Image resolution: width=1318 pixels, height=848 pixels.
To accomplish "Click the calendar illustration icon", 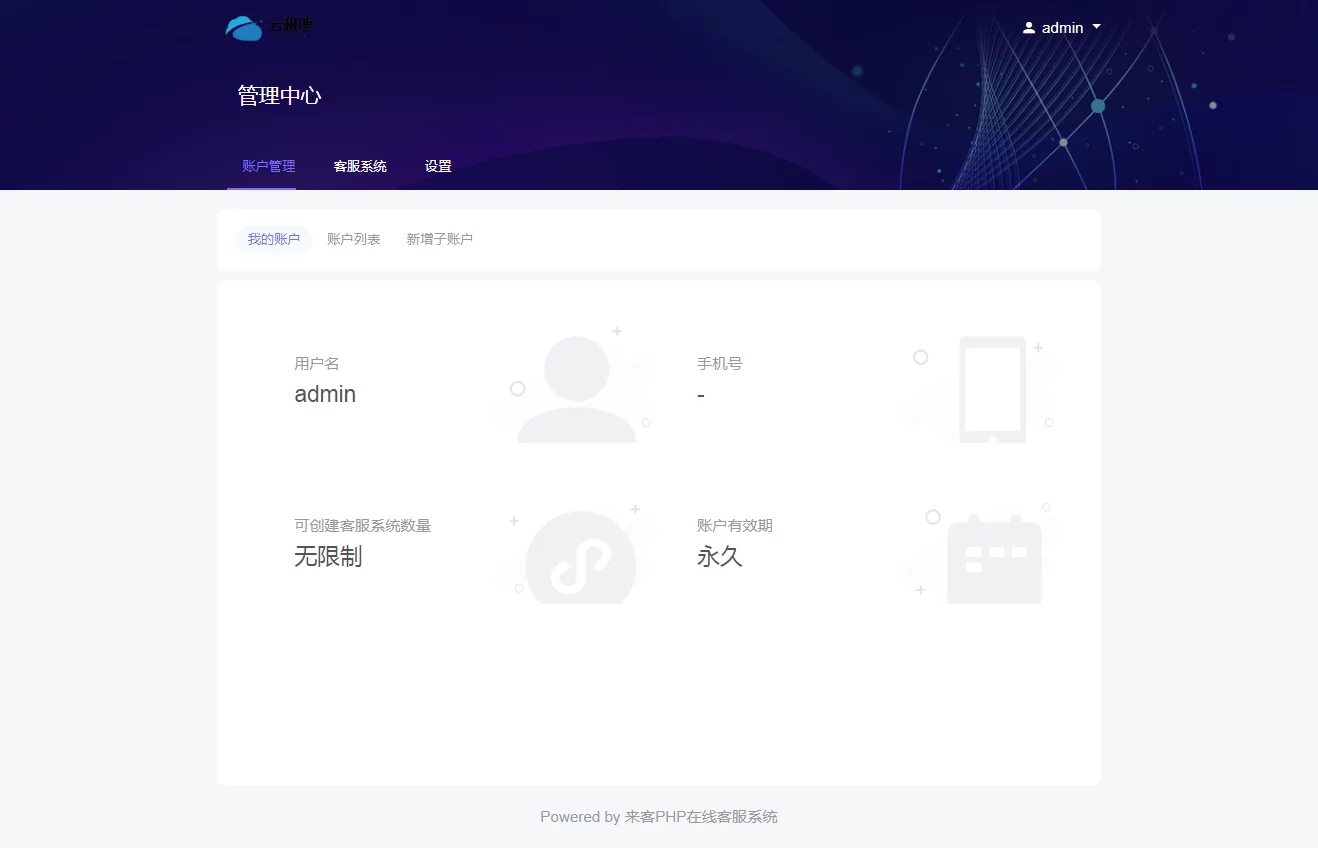I will click(994, 559).
